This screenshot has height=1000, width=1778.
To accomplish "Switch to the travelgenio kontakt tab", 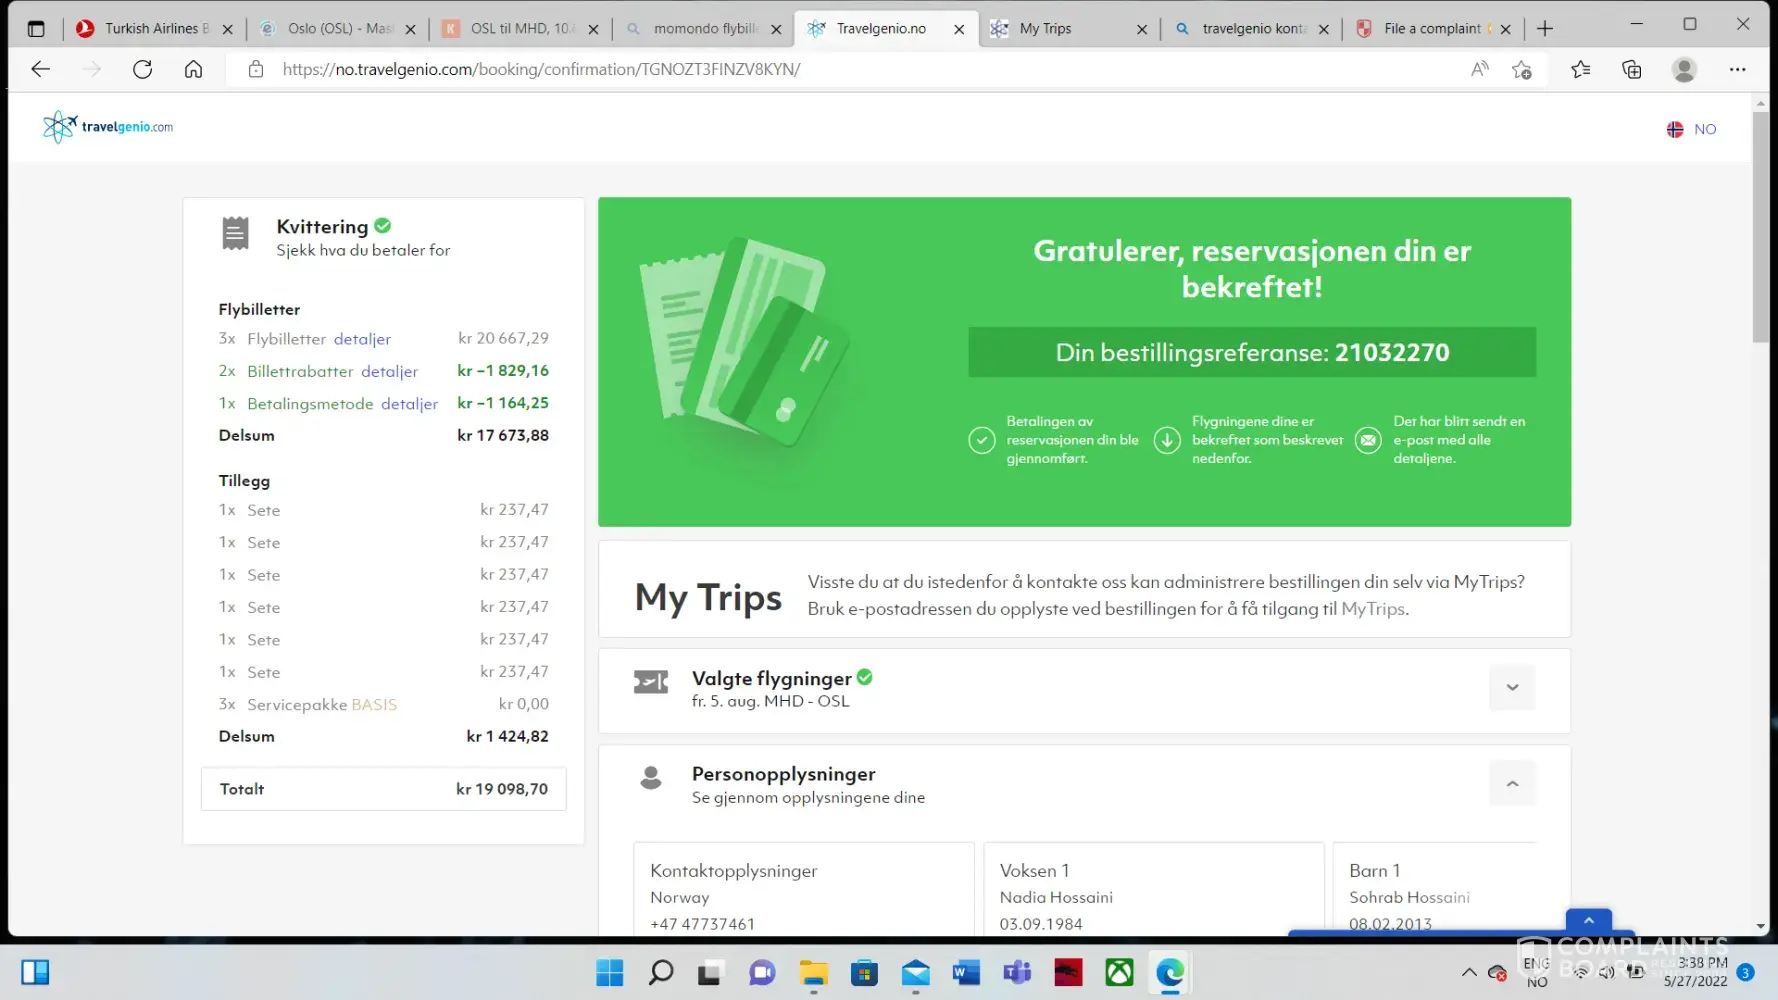I will click(x=1251, y=29).
